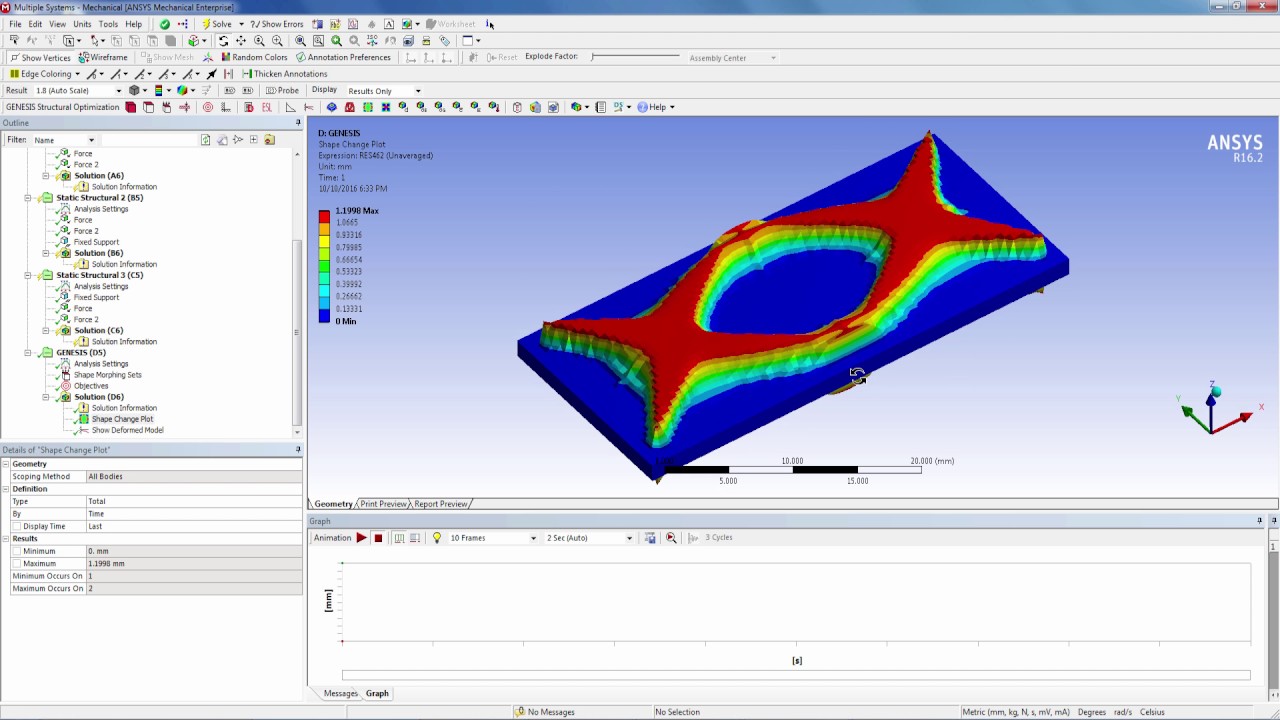The height and width of the screenshot is (720, 1280).
Task: Click the GENESIS target objectives icon
Action: click(208, 107)
